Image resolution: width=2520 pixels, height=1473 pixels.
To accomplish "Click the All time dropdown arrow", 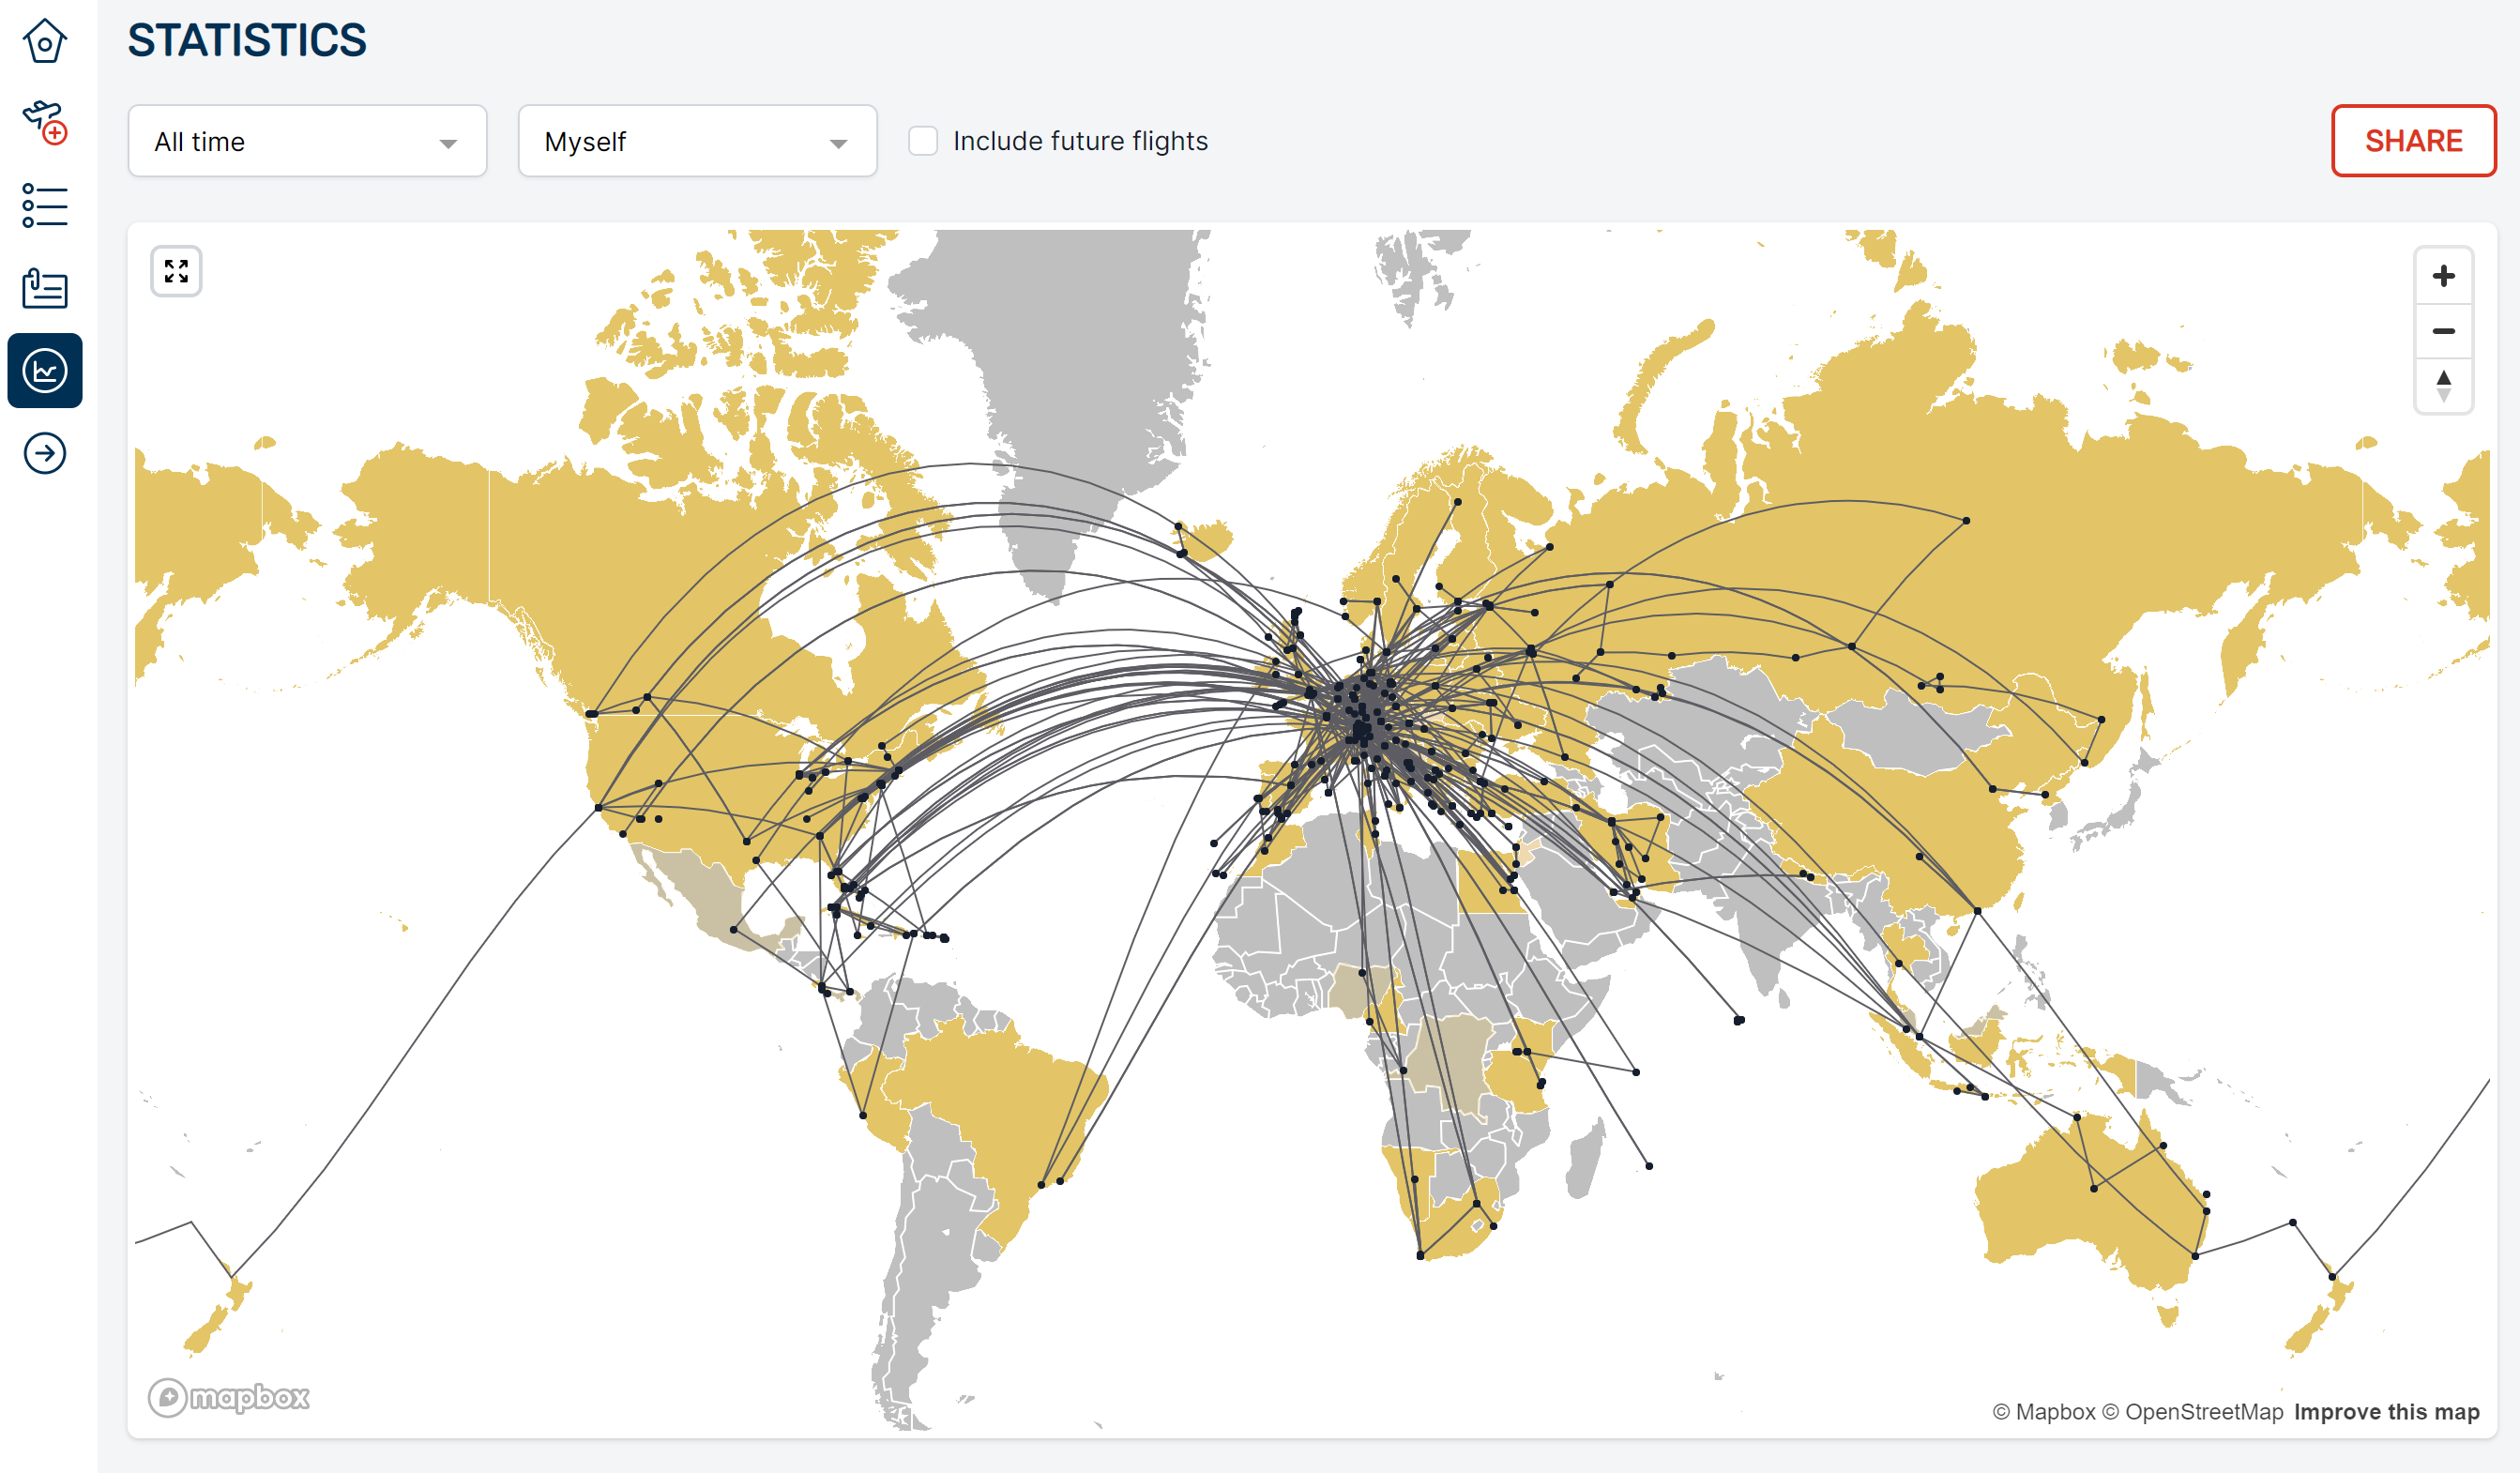I will click(x=448, y=143).
